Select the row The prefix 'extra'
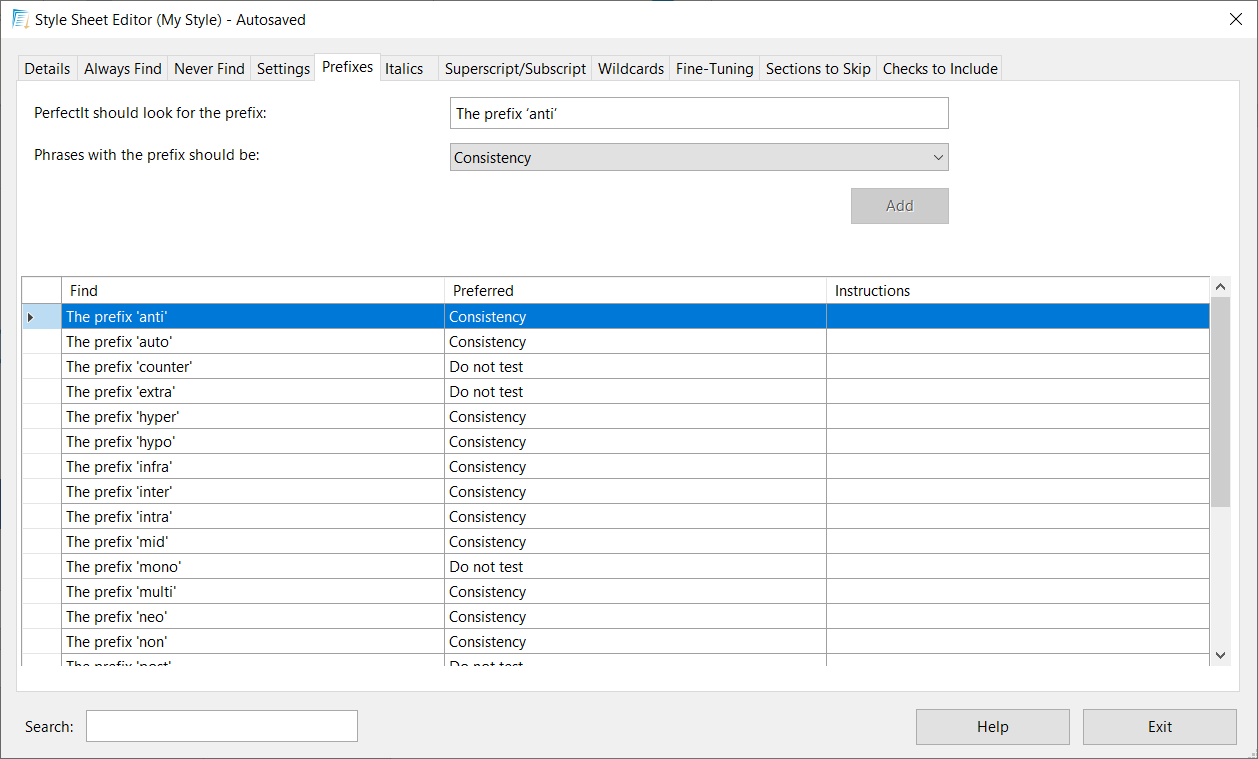The image size is (1258, 759). click(x=616, y=392)
